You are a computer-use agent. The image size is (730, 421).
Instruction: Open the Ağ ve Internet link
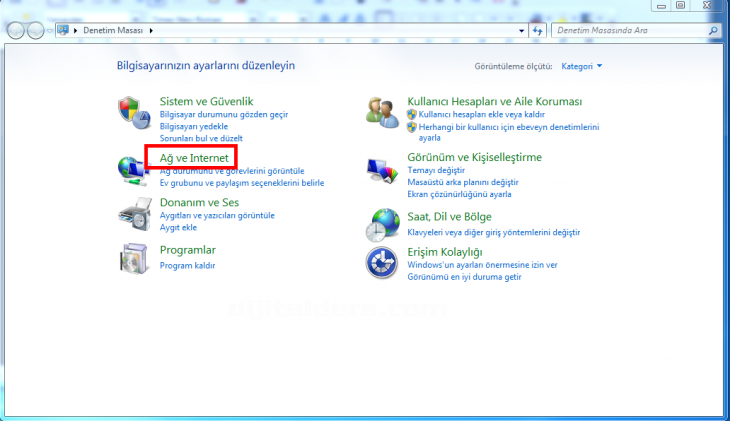pos(194,158)
